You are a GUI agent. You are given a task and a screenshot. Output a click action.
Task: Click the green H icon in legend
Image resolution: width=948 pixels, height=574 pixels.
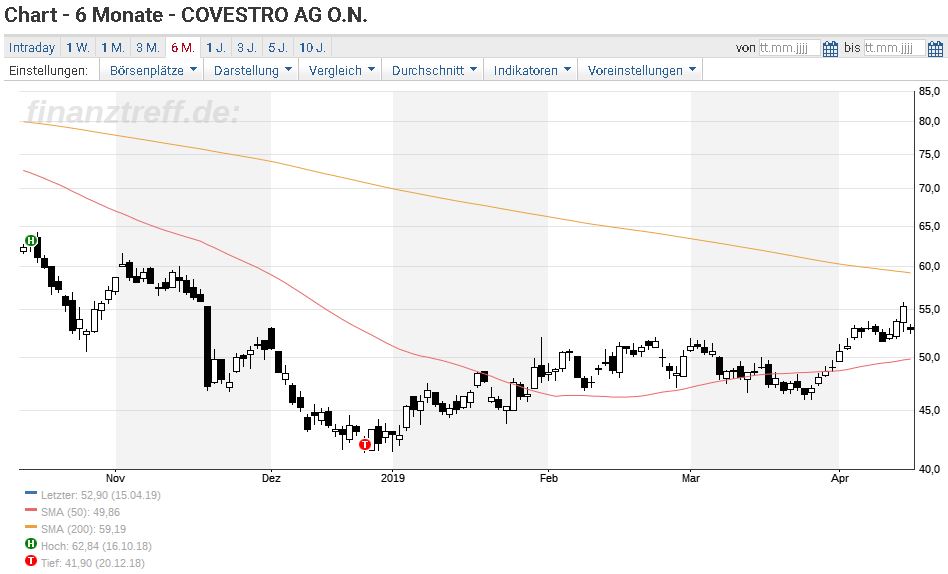coord(31,544)
